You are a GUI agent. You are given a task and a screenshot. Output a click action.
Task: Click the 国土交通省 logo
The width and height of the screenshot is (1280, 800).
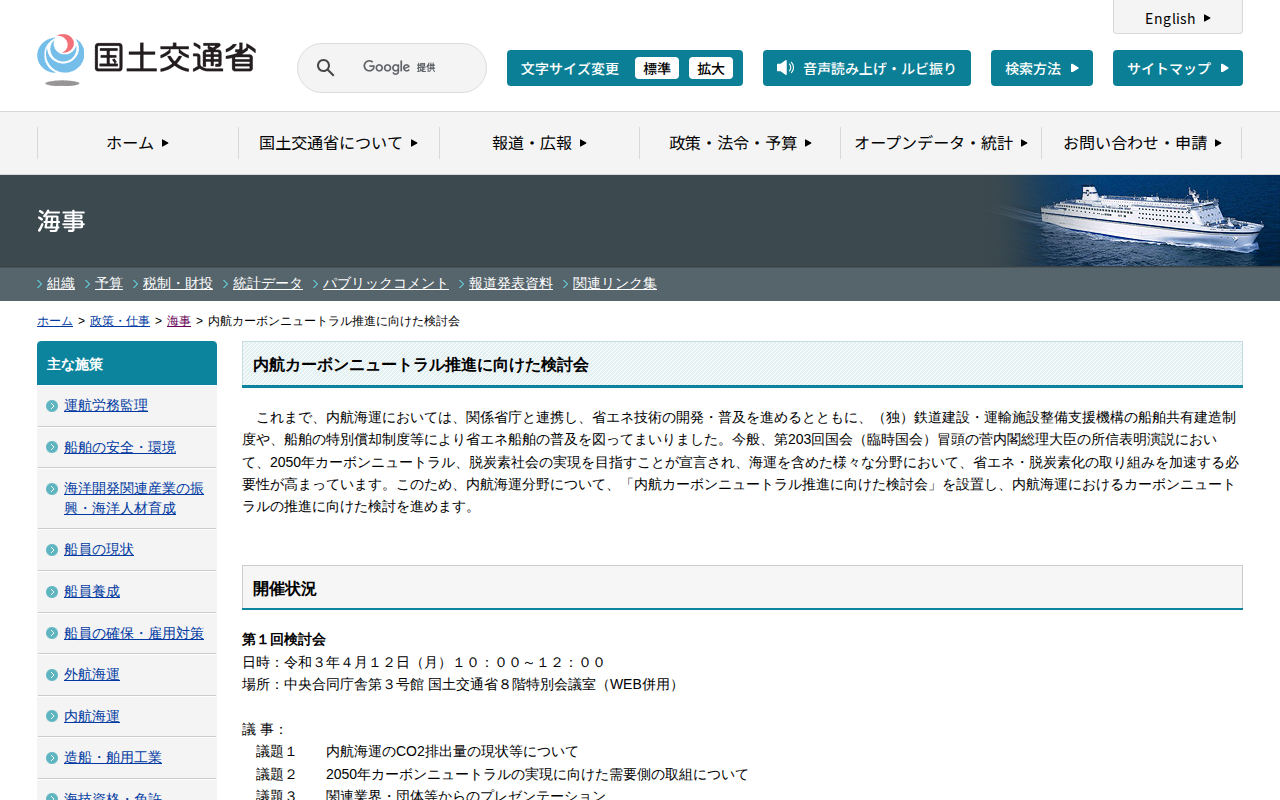point(146,59)
